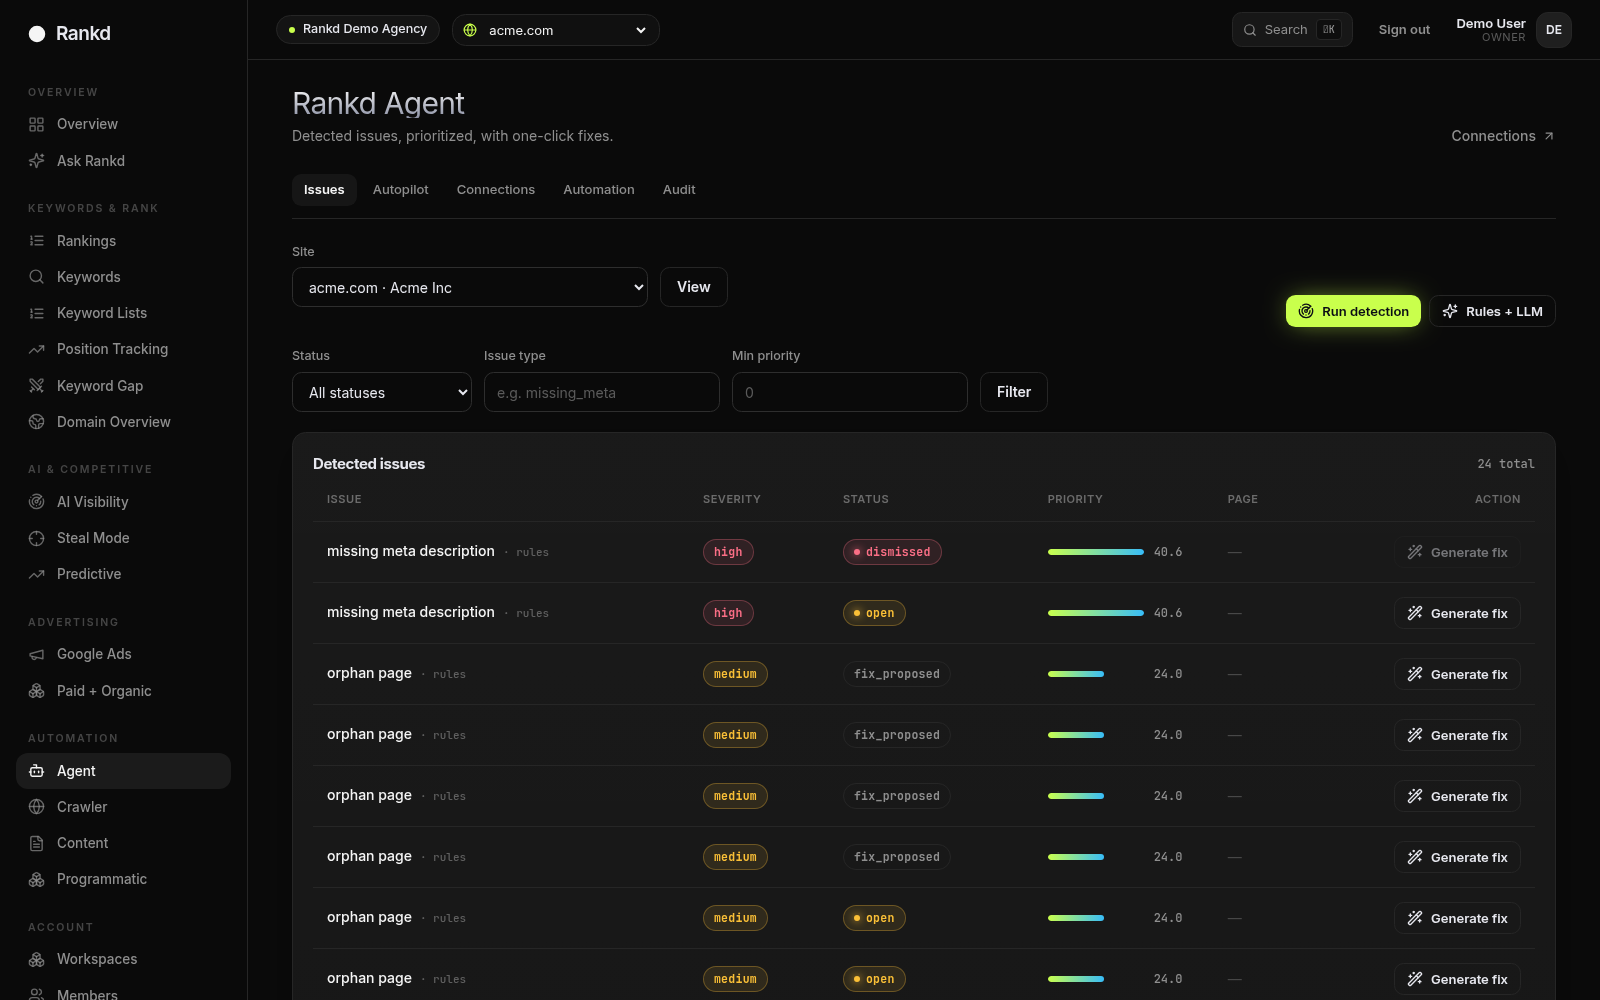Click priority bar of open missing meta description
This screenshot has width=1600, height=1000.
[1096, 613]
